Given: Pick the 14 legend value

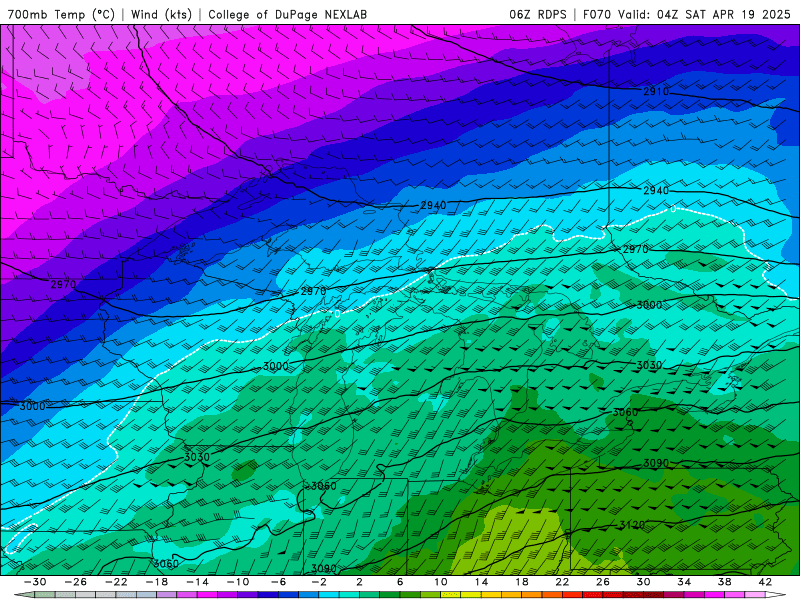Looking at the screenshot, I should pyautogui.click(x=481, y=582).
